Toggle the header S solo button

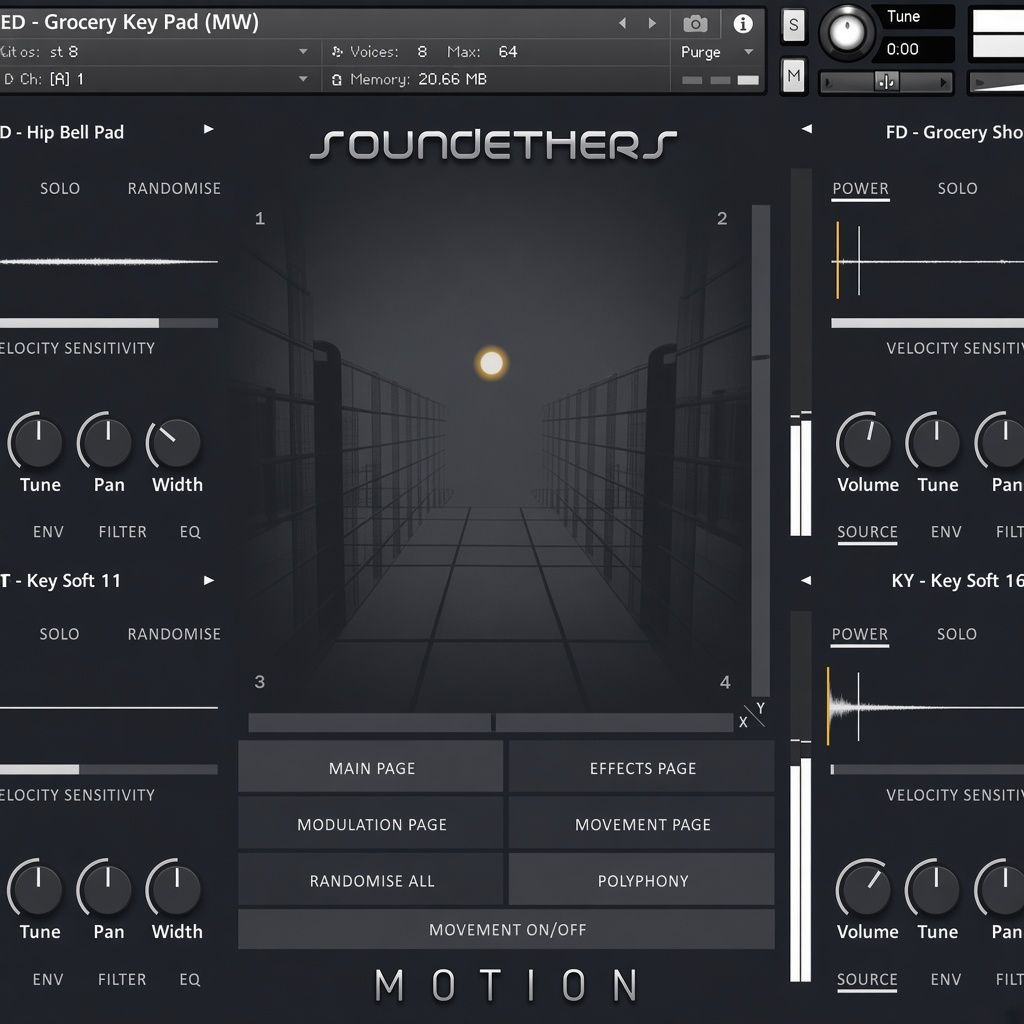pyautogui.click(x=793, y=25)
